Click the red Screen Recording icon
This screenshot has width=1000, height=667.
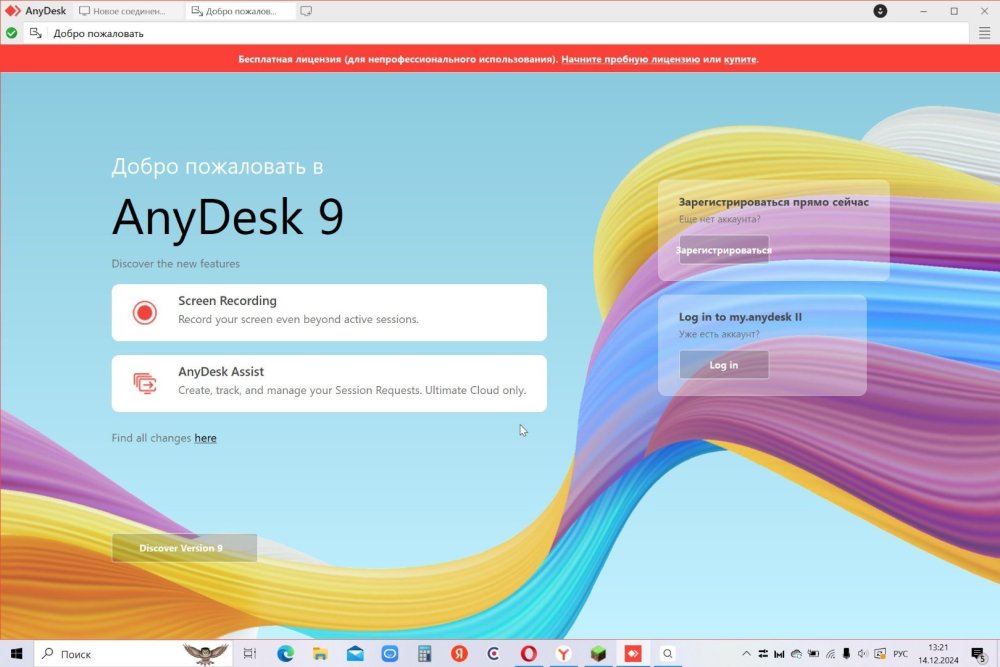click(145, 312)
